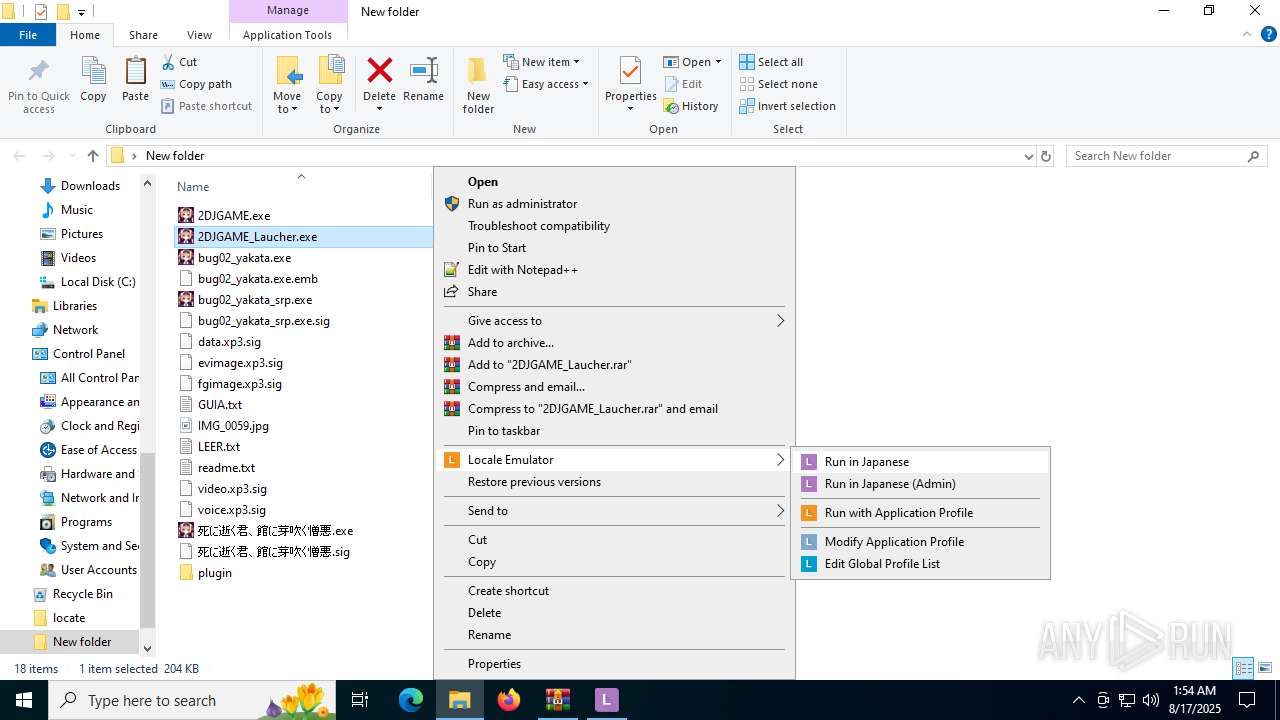Open Microsoft Edge from the taskbar
The width and height of the screenshot is (1280, 720).
coord(411,700)
